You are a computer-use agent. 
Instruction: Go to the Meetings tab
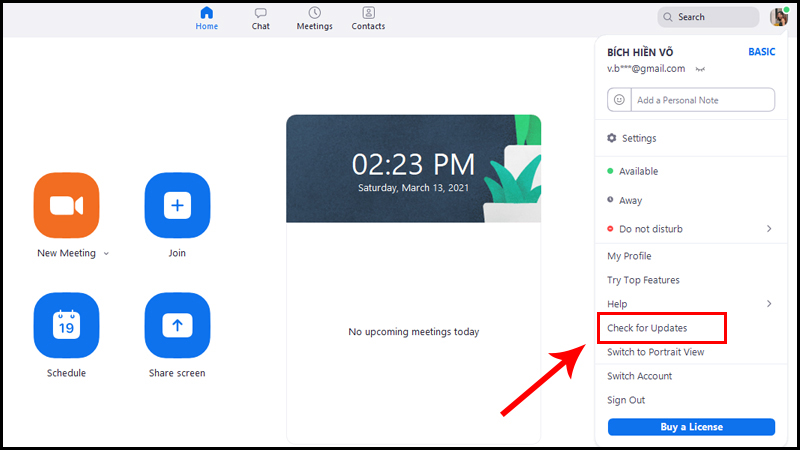(x=314, y=18)
